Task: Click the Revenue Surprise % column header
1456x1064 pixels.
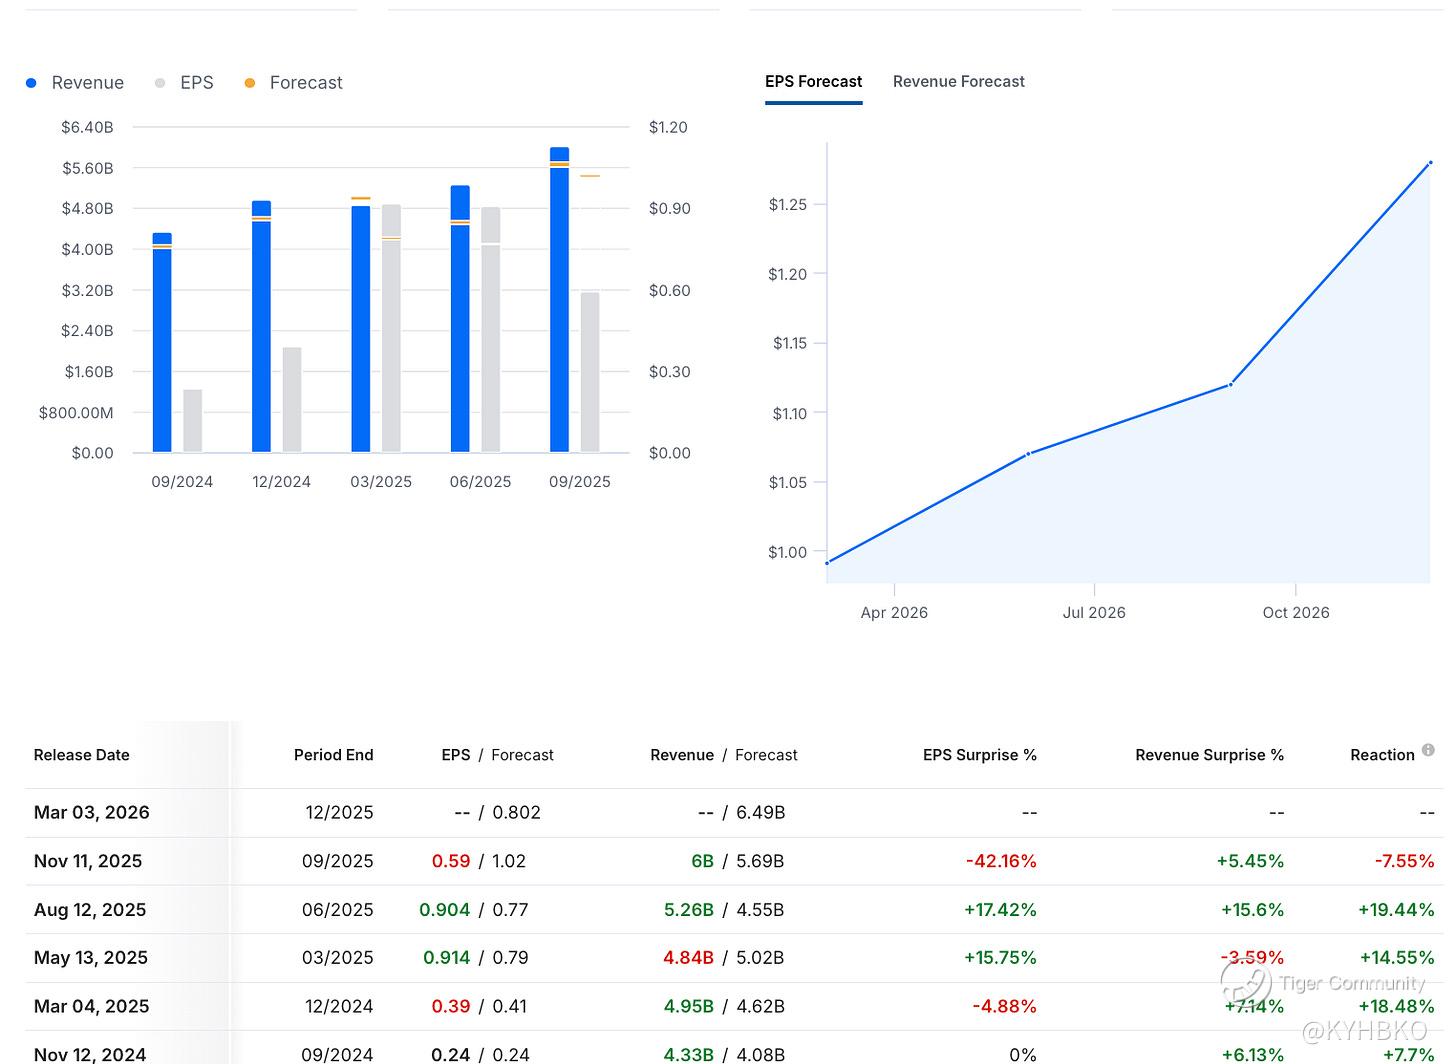Action: pos(1209,755)
